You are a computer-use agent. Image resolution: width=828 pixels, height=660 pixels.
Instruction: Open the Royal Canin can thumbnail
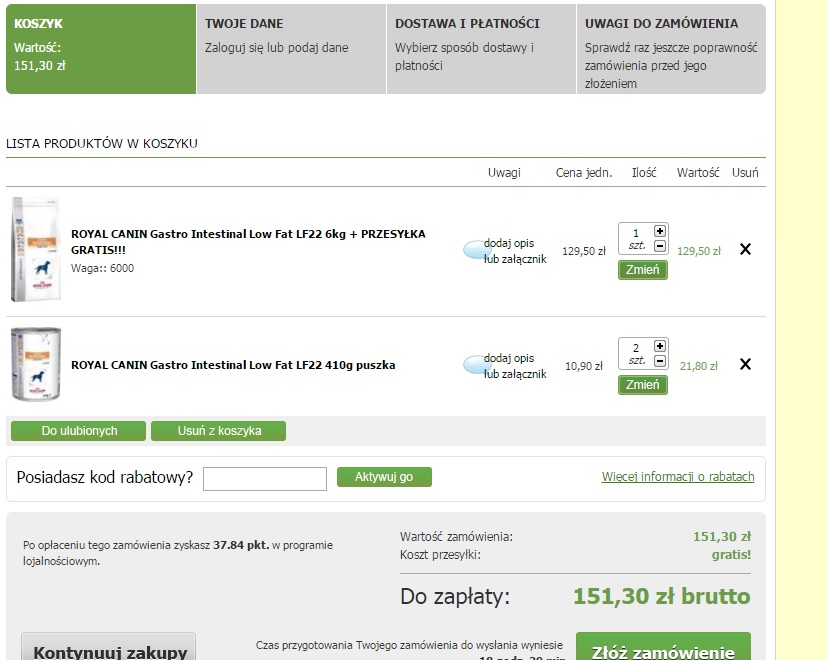pyautogui.click(x=35, y=364)
